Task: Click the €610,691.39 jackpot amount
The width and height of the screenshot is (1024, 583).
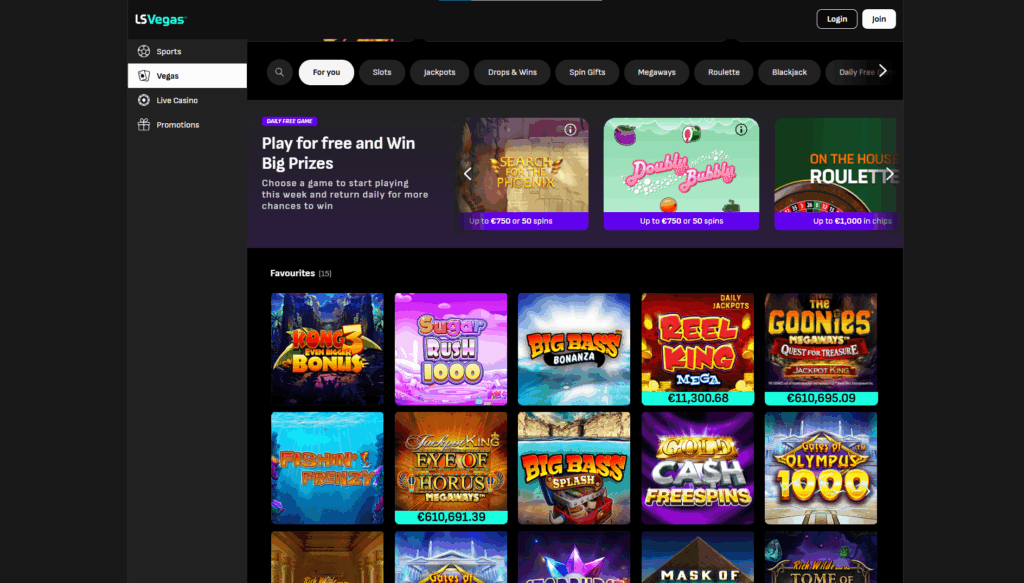Action: point(451,517)
